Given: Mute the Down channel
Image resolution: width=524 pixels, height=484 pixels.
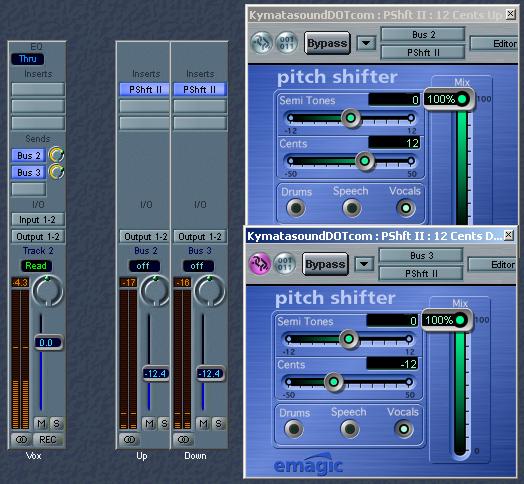Looking at the screenshot, I should point(203,424).
